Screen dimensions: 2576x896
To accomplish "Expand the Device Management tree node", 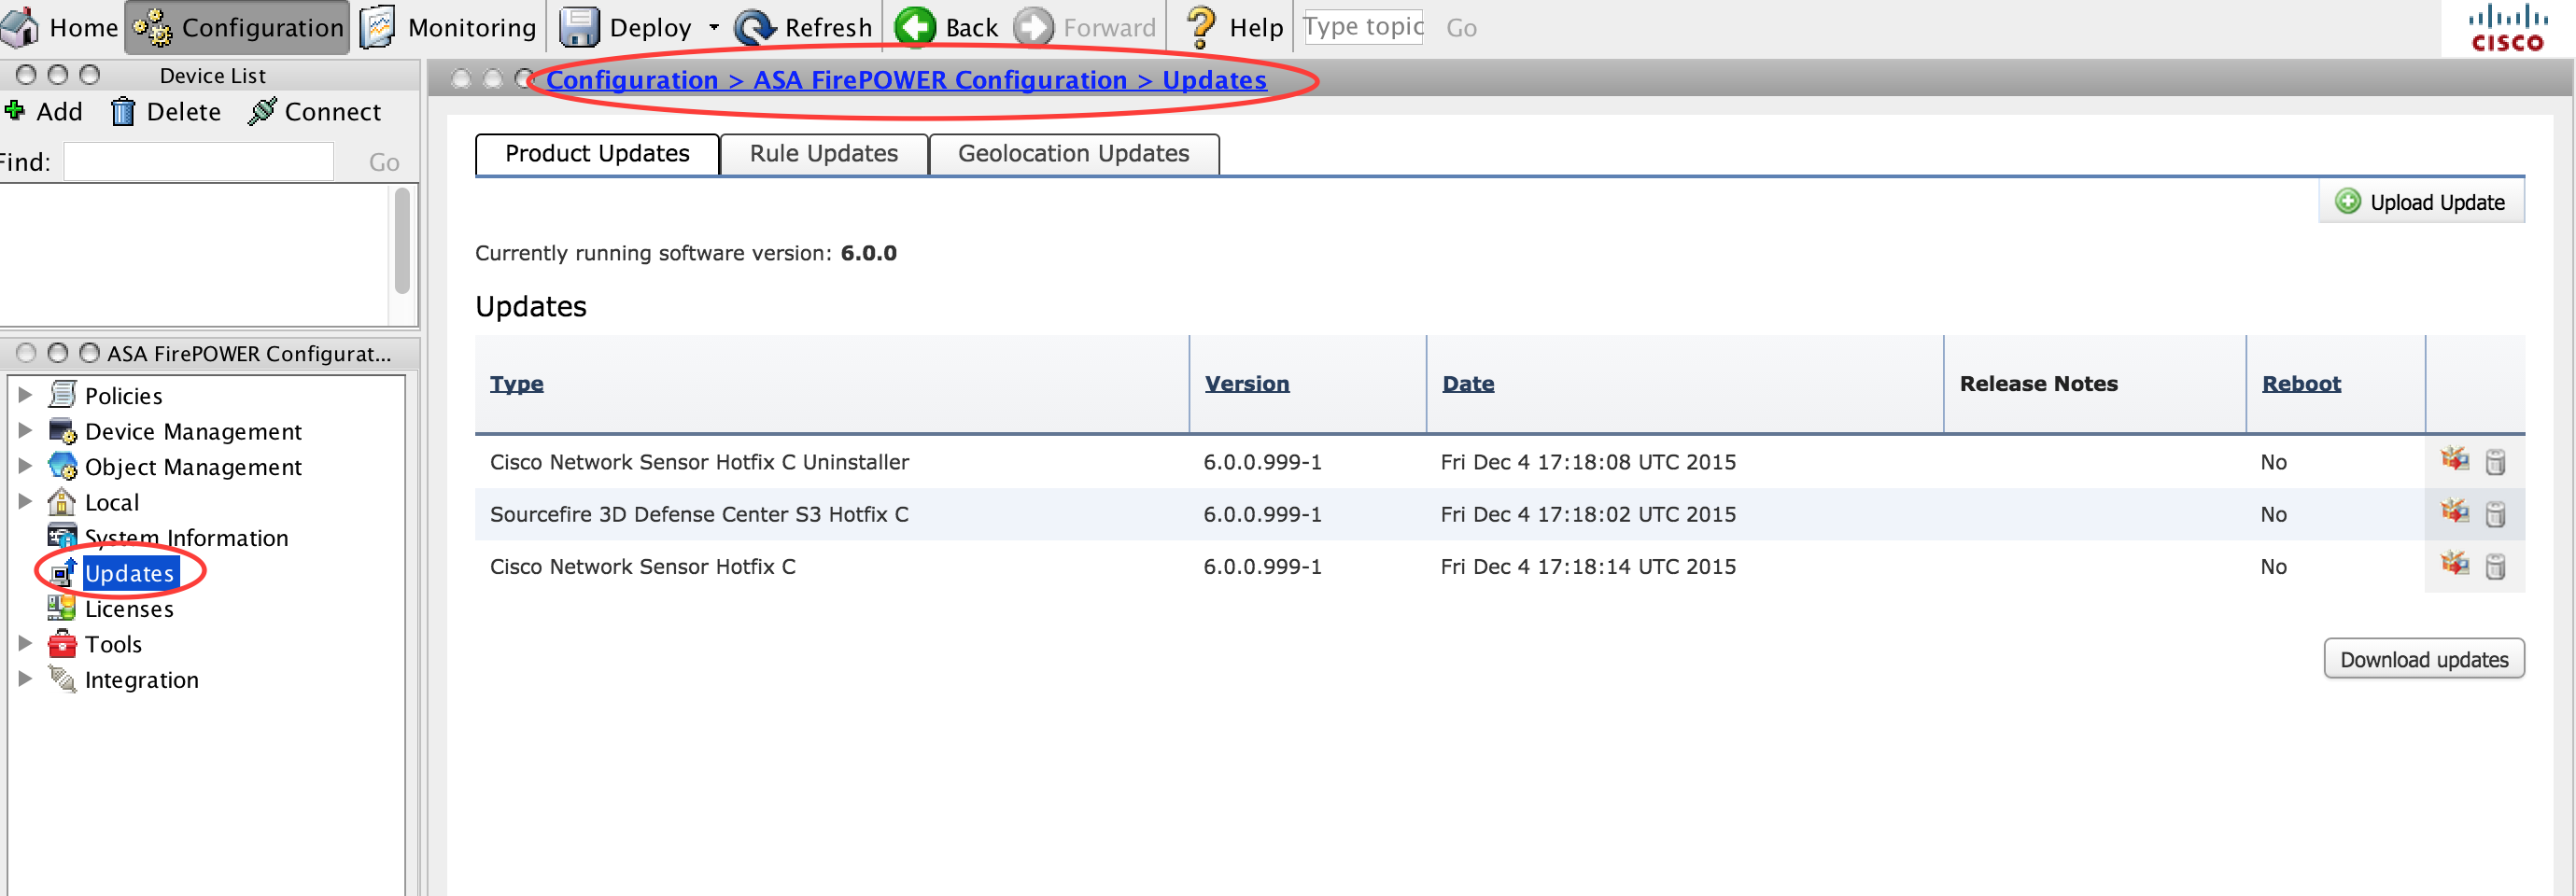I will (26, 431).
